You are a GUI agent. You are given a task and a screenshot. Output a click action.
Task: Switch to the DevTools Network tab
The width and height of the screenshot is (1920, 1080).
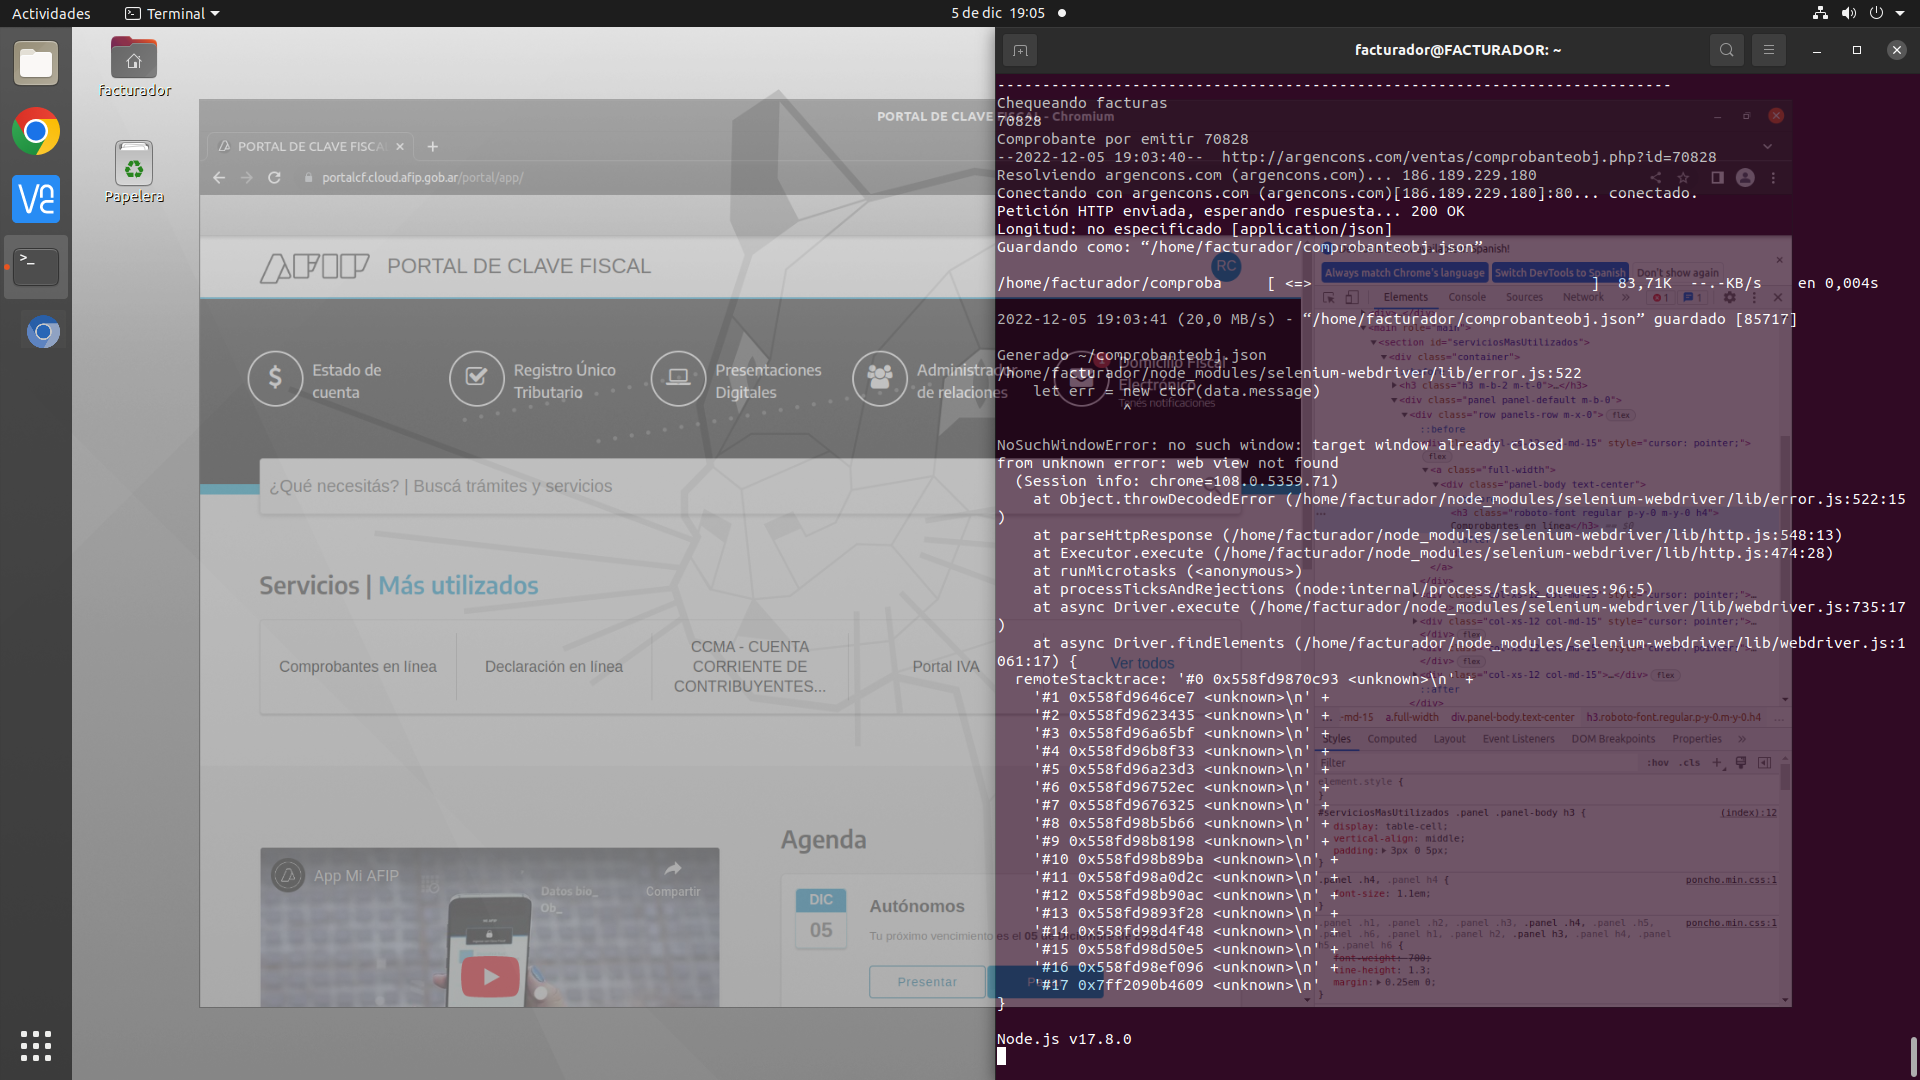coord(1583,297)
